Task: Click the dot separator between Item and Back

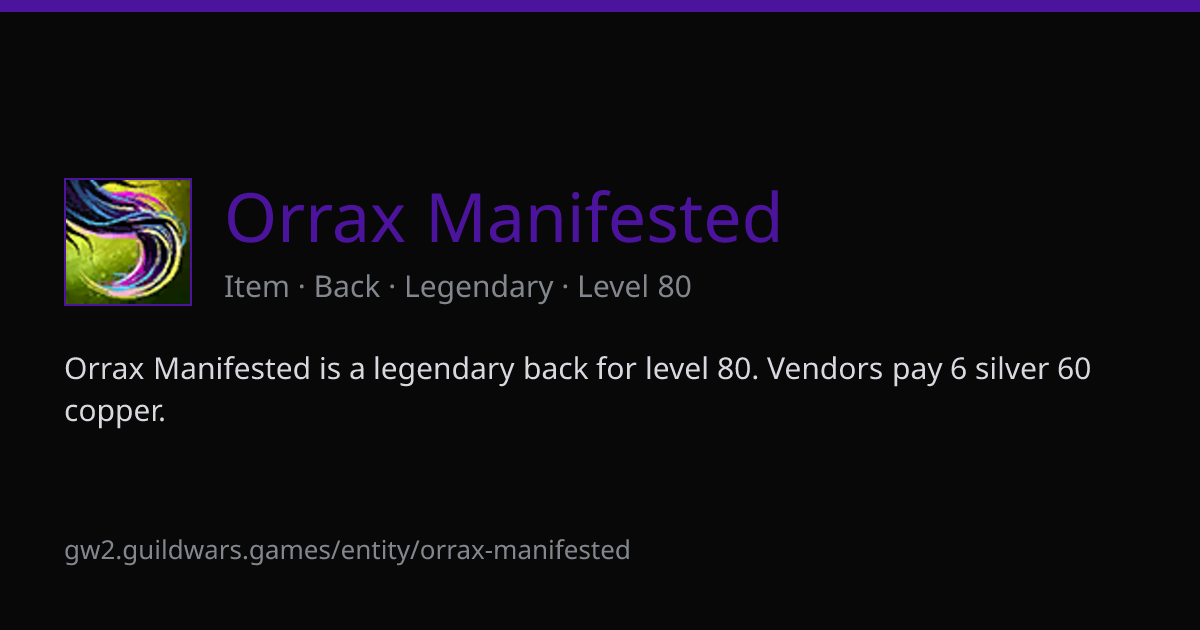Action: coord(302,288)
